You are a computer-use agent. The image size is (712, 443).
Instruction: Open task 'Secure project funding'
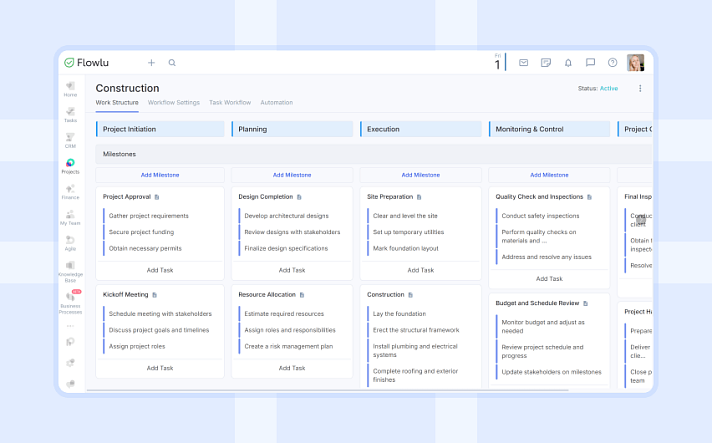coord(141,232)
